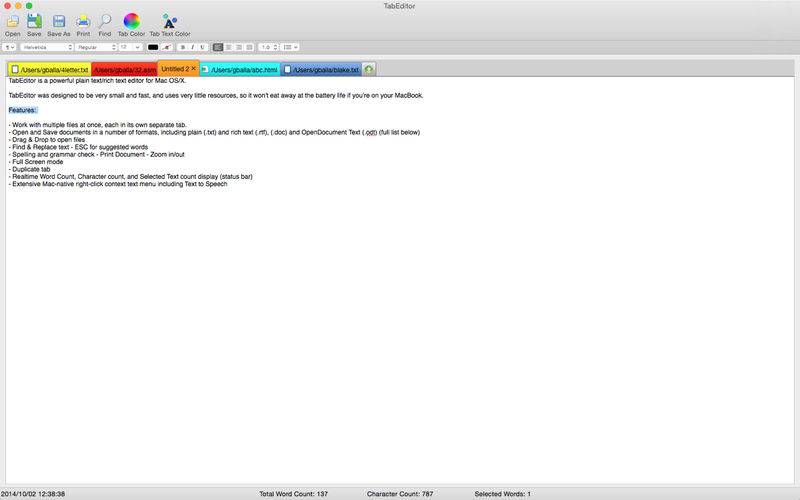Click the 'Find & Replace text' line

pyautogui.click(x=78, y=147)
